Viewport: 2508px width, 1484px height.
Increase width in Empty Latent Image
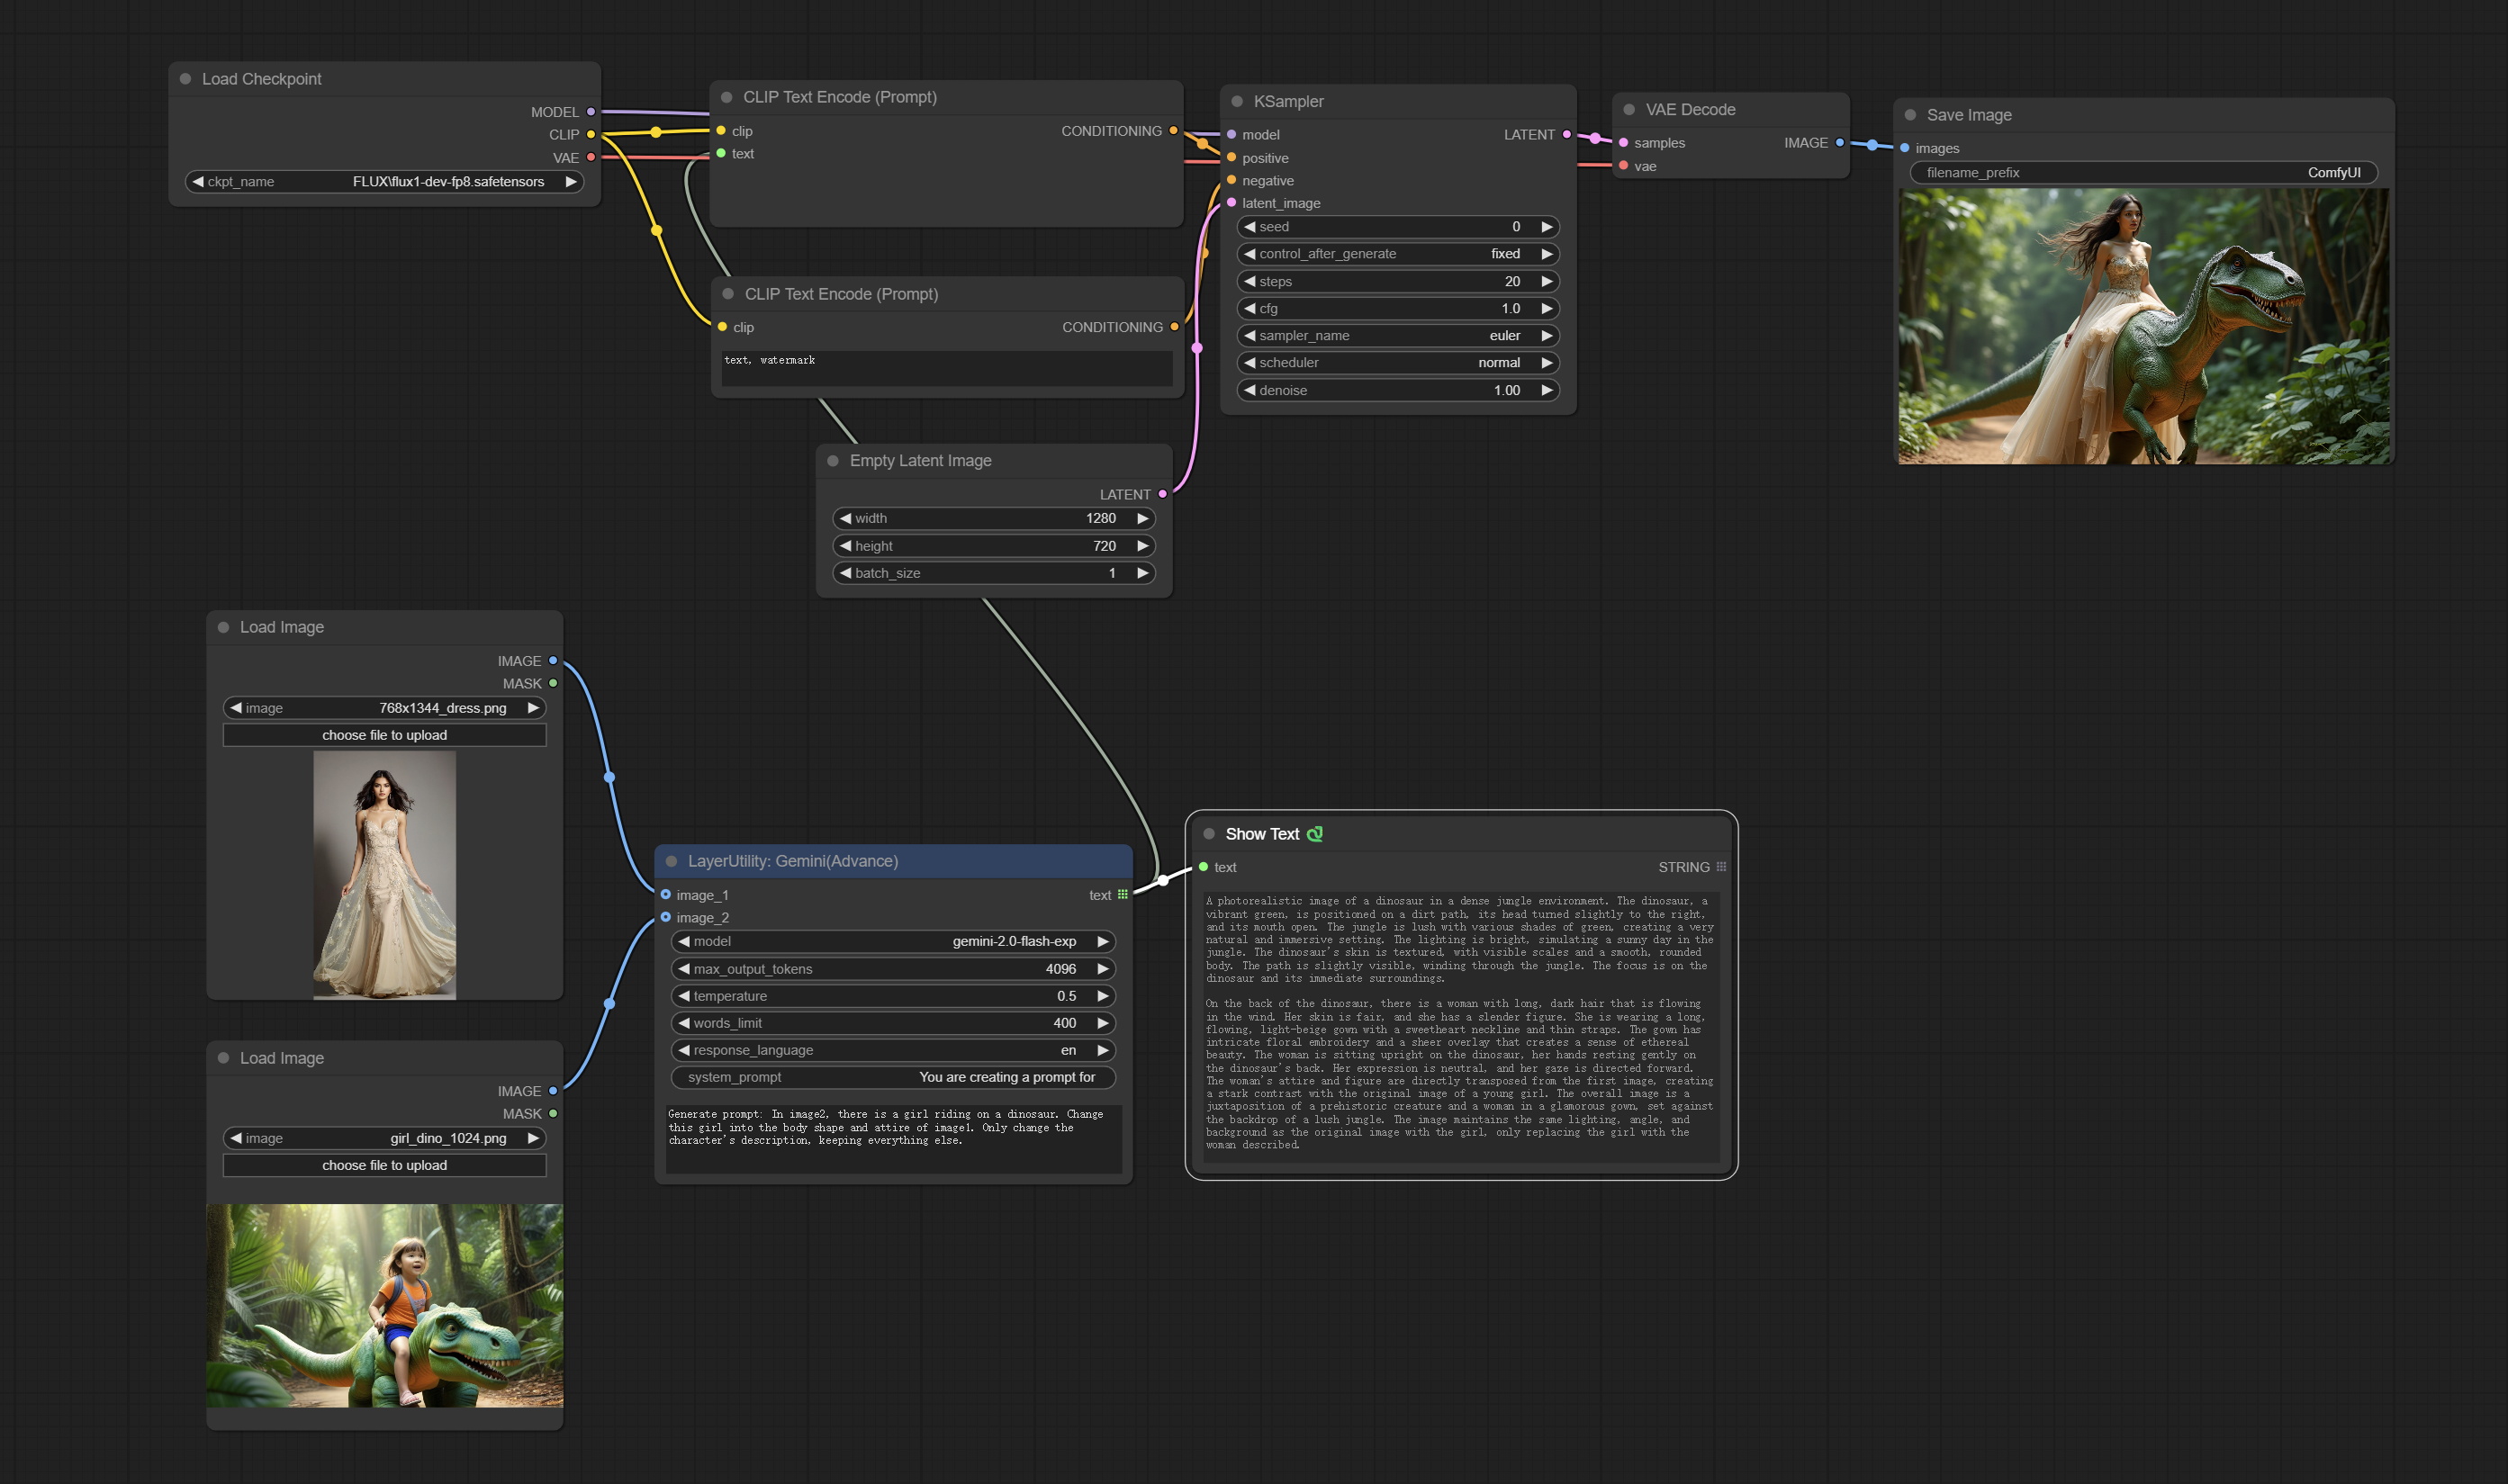[x=1142, y=518]
